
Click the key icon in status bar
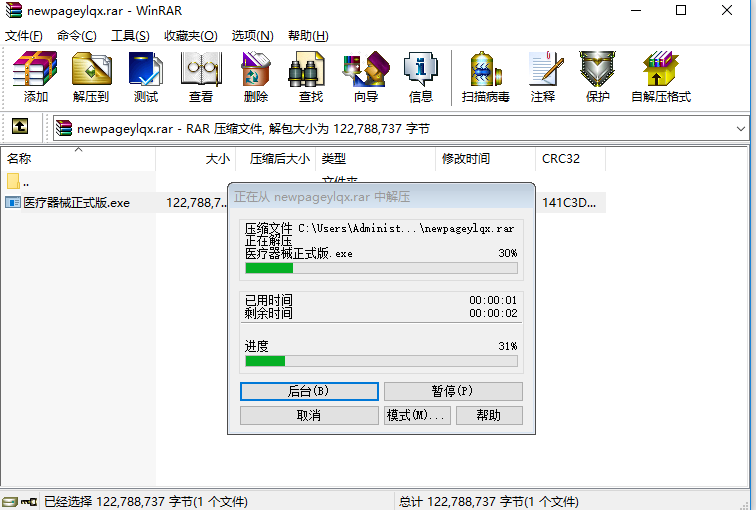click(x=29, y=502)
